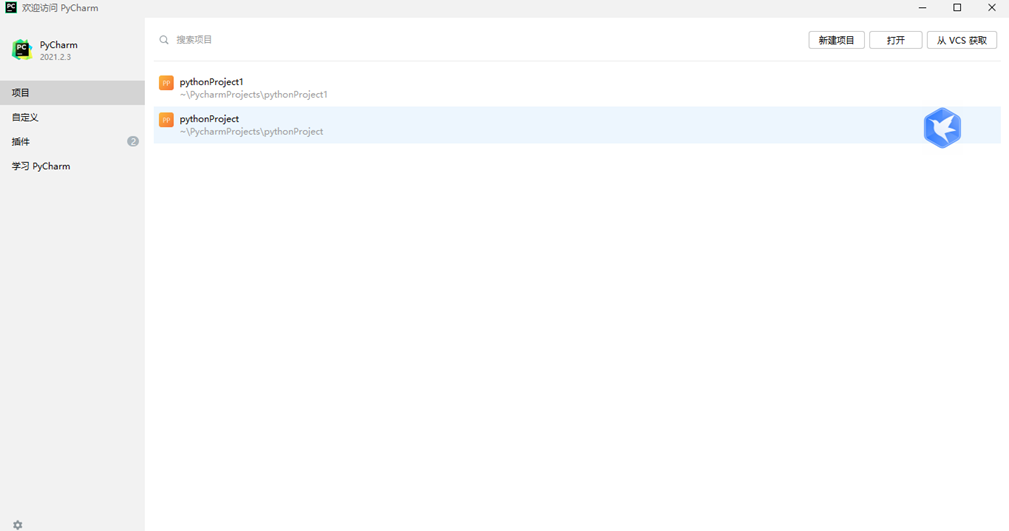Click the PyCharm 2021.2.3 version text

pyautogui.click(x=55, y=57)
